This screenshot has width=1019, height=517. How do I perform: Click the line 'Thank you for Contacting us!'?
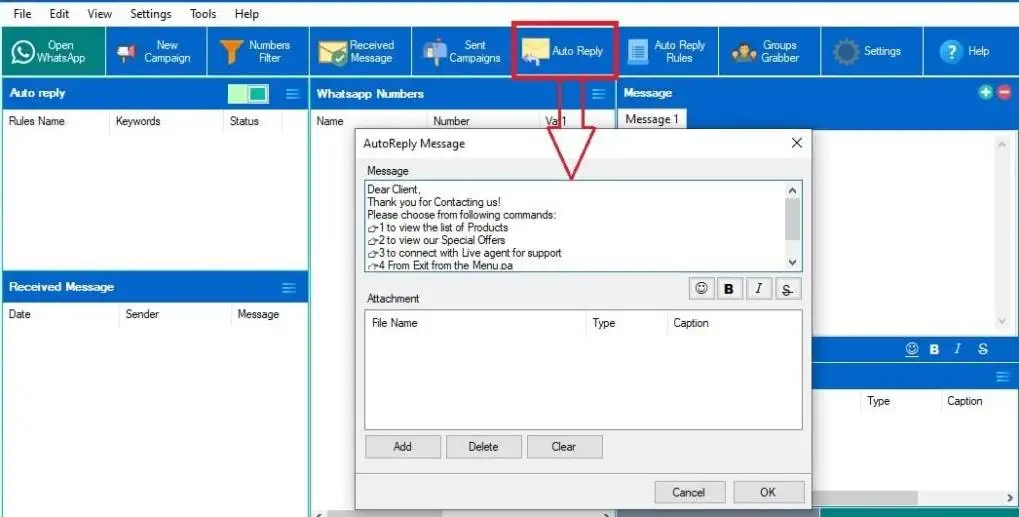tap(434, 203)
